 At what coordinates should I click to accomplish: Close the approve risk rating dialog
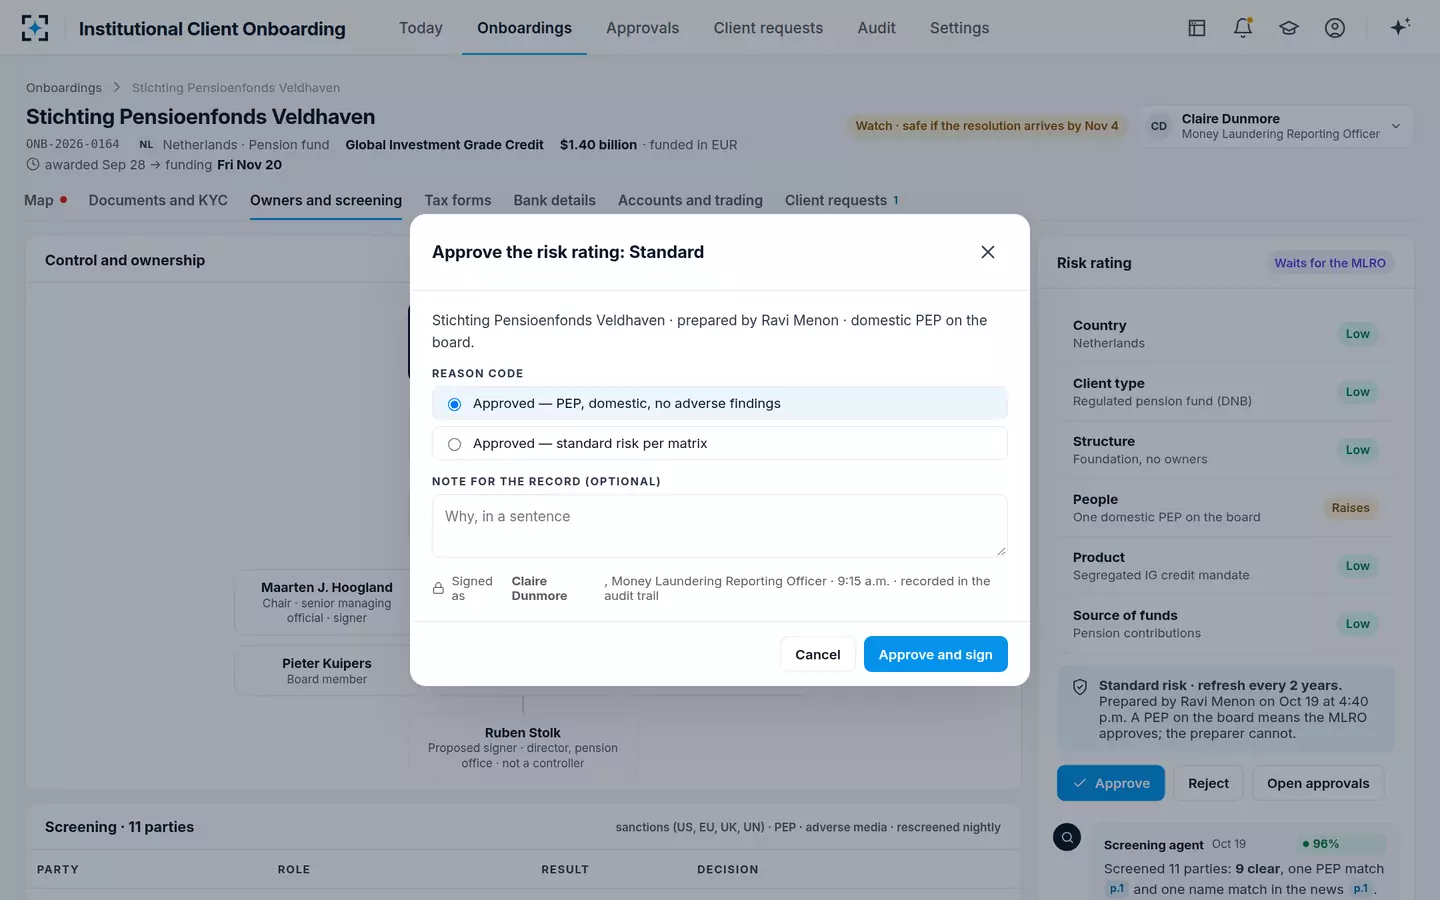(988, 252)
